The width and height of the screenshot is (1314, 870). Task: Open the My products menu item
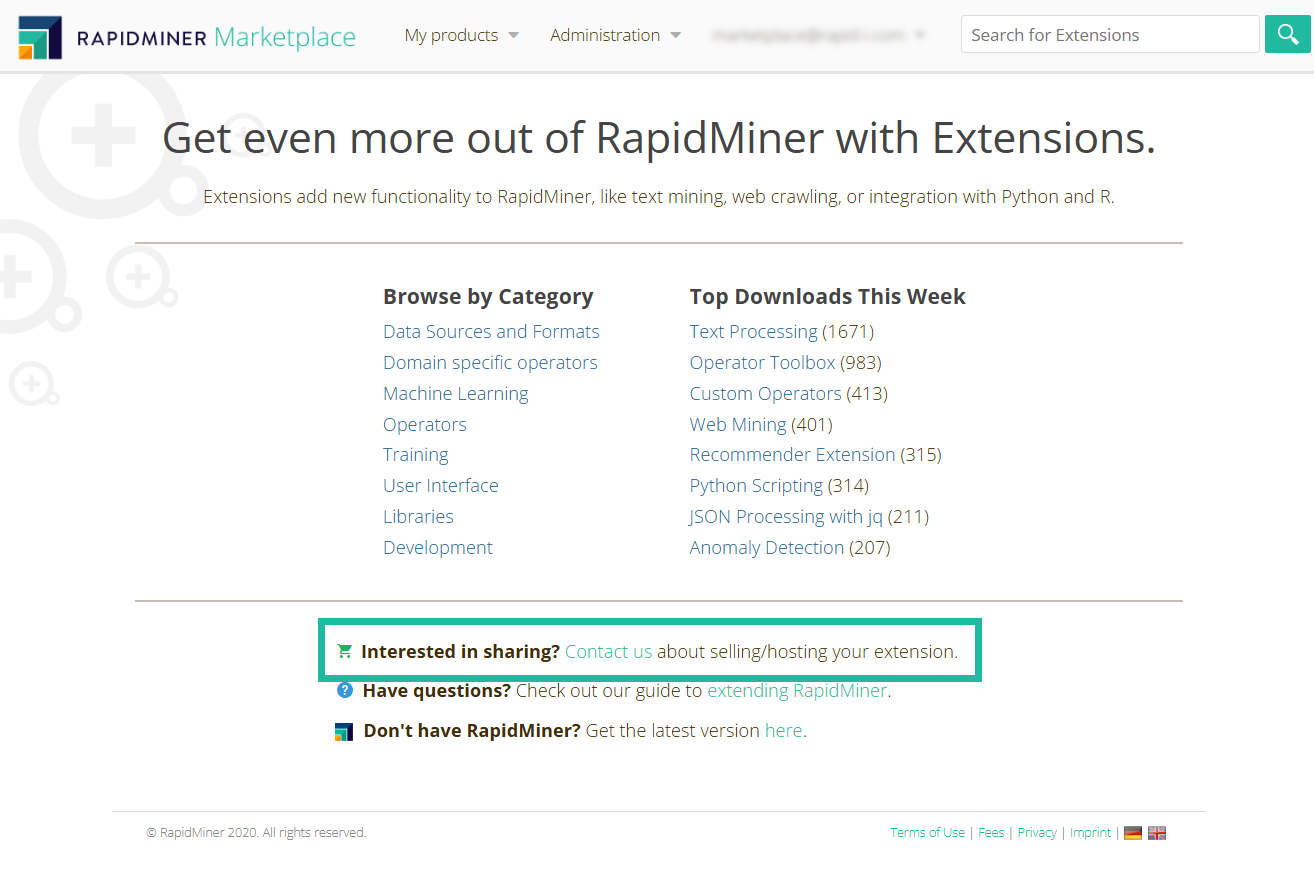tap(451, 34)
